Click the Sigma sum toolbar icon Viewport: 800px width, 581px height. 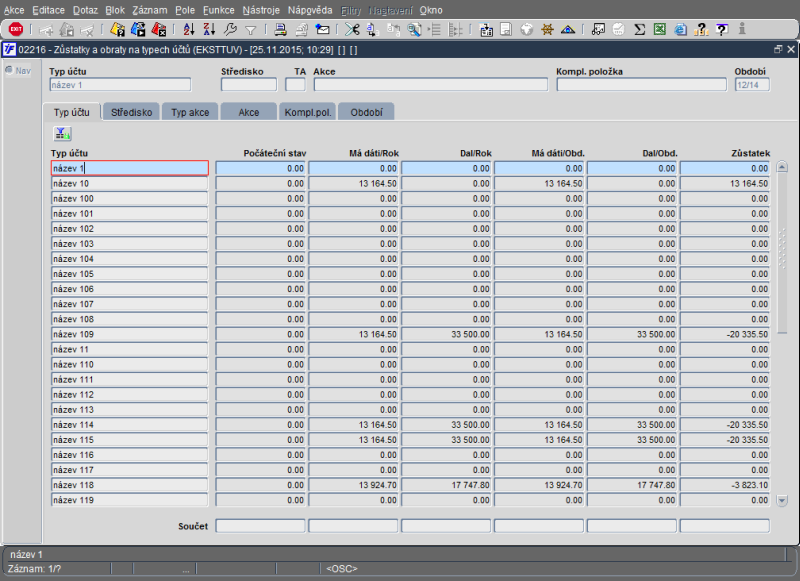(639, 30)
